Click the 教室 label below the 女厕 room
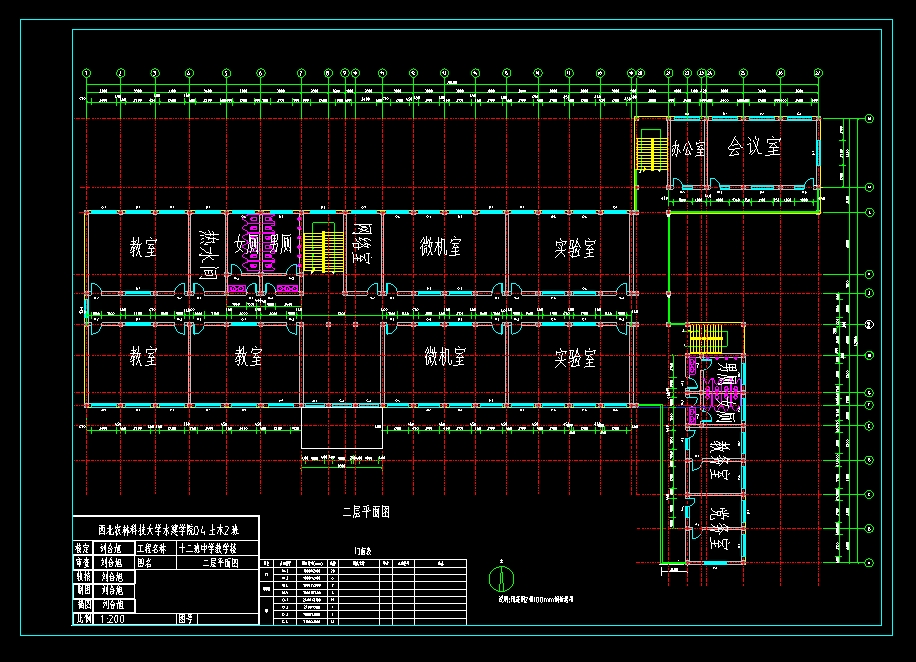Viewport: 916px width, 662px height. 249,356
